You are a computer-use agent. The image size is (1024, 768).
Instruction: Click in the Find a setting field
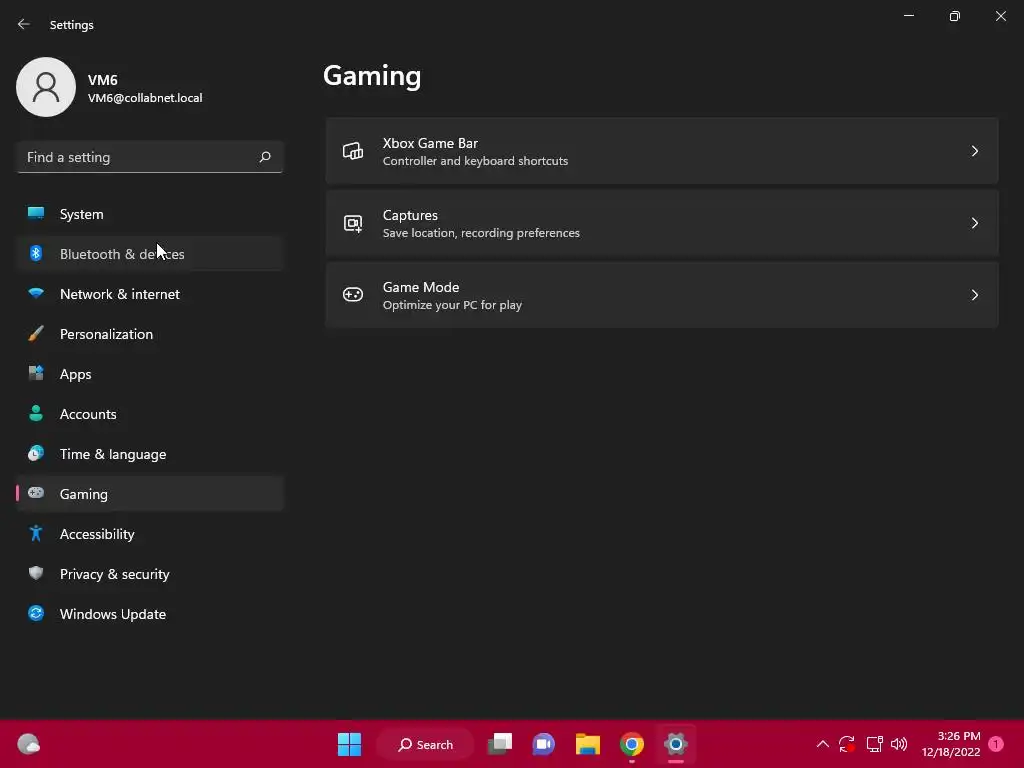point(150,157)
